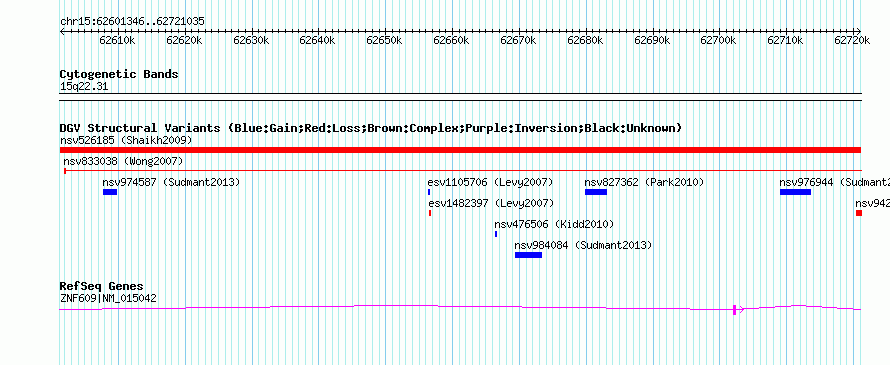Click the 62700k ruler tick label
This screenshot has width=890, height=365.
click(x=719, y=40)
